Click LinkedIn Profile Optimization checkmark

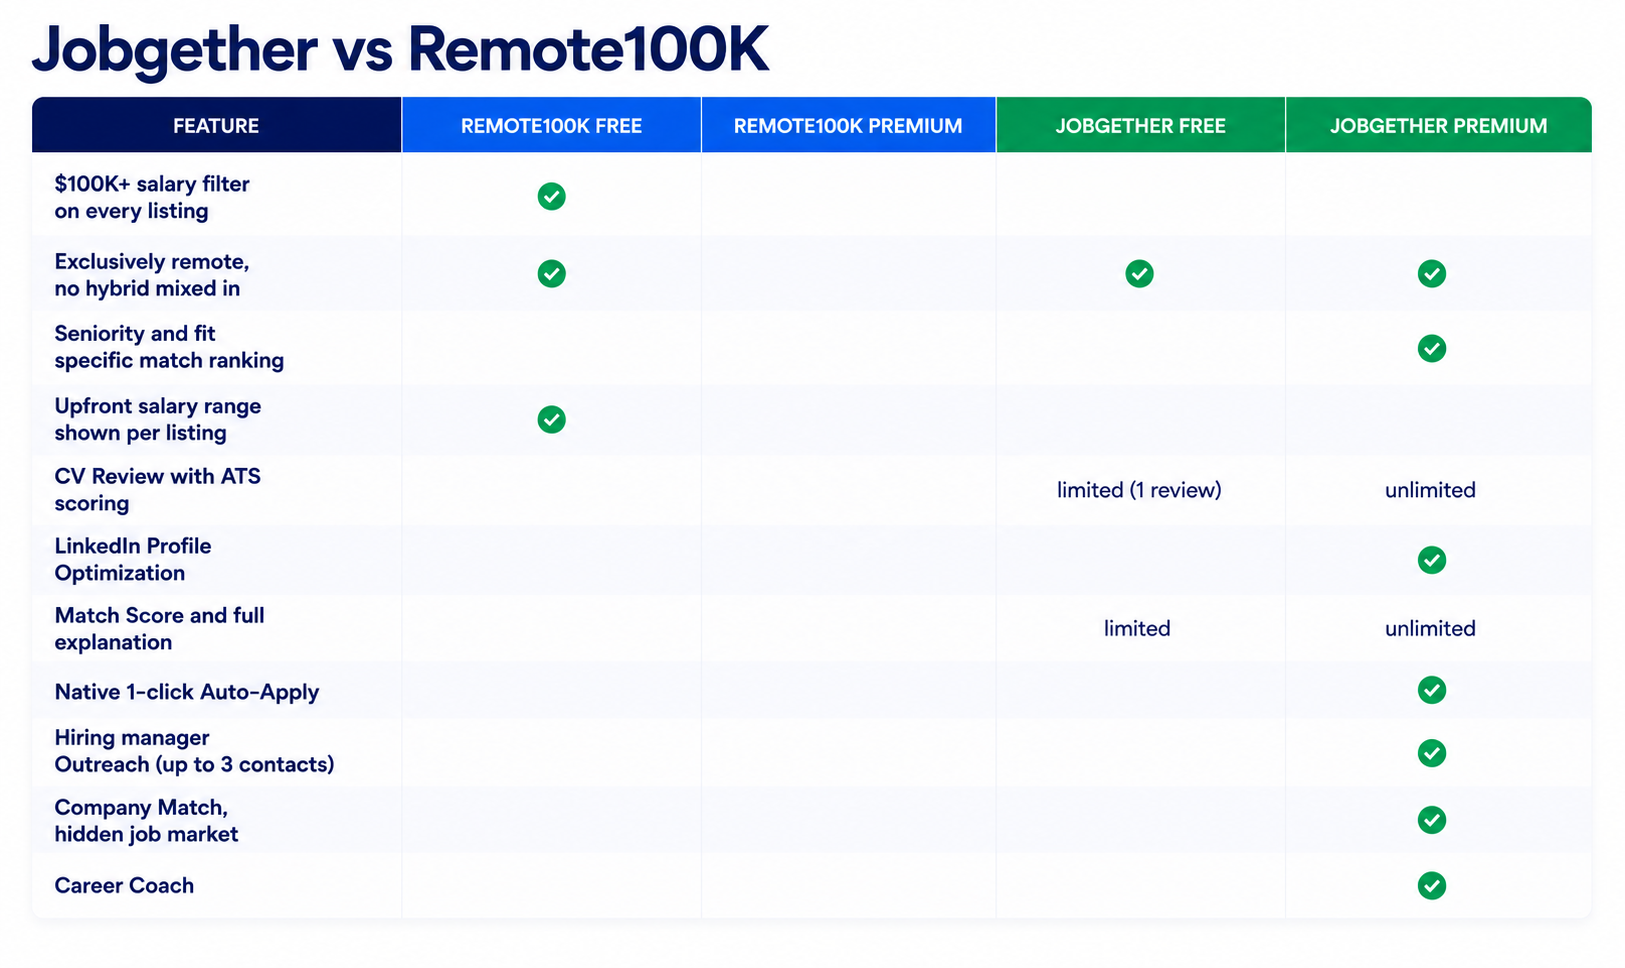1431,560
